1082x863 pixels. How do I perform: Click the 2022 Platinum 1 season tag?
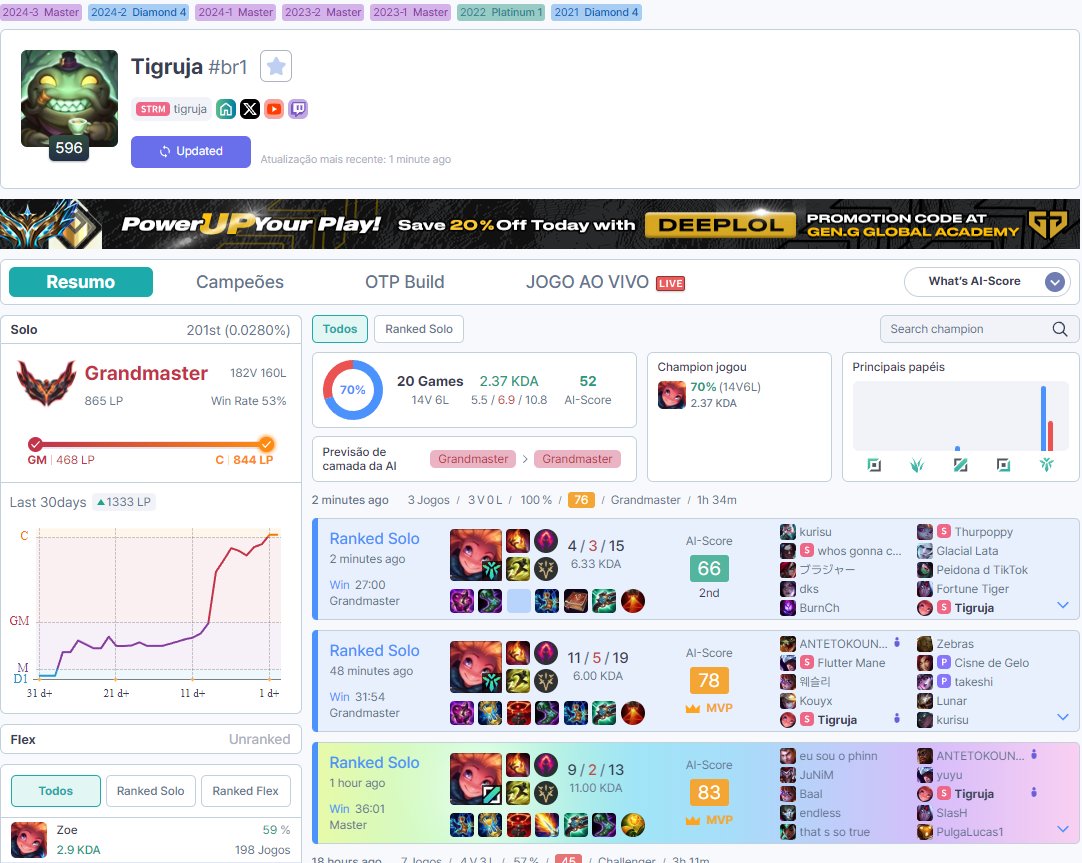point(501,12)
